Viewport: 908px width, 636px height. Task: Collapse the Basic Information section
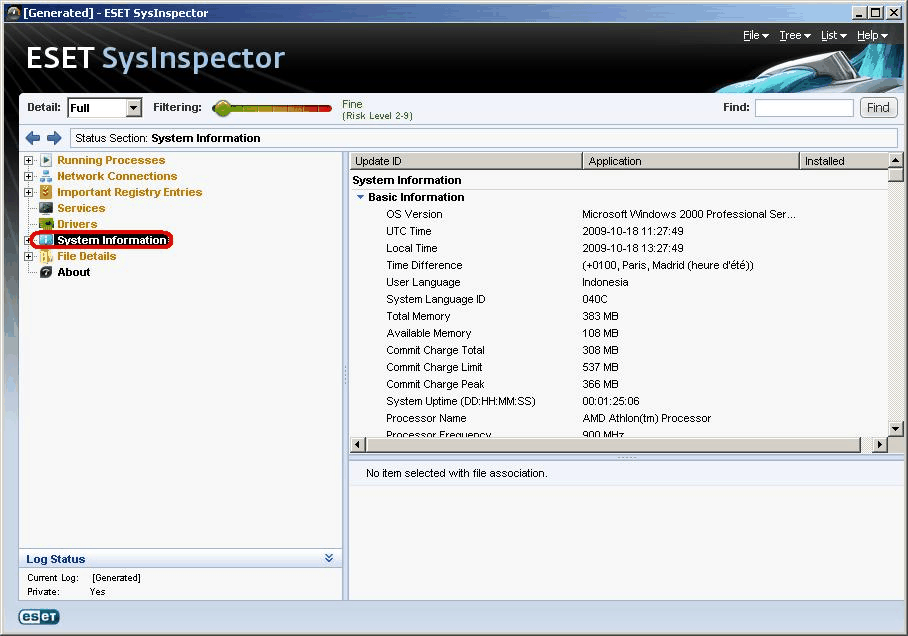[x=360, y=197]
